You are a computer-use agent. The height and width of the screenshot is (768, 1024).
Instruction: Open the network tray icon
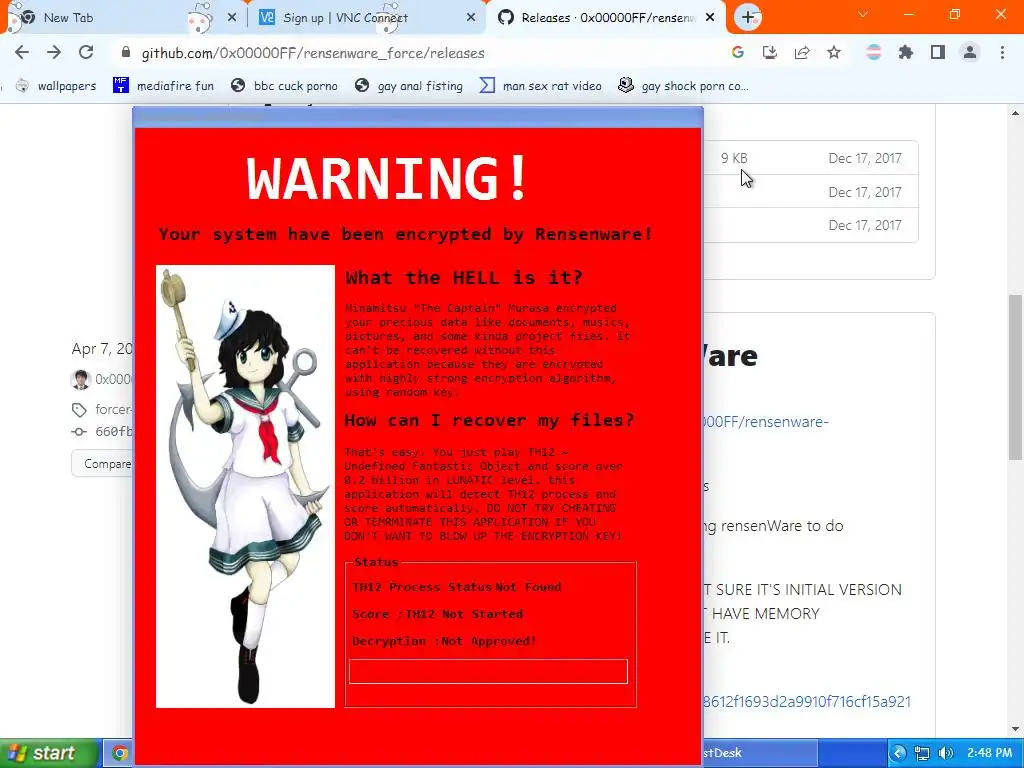922,753
